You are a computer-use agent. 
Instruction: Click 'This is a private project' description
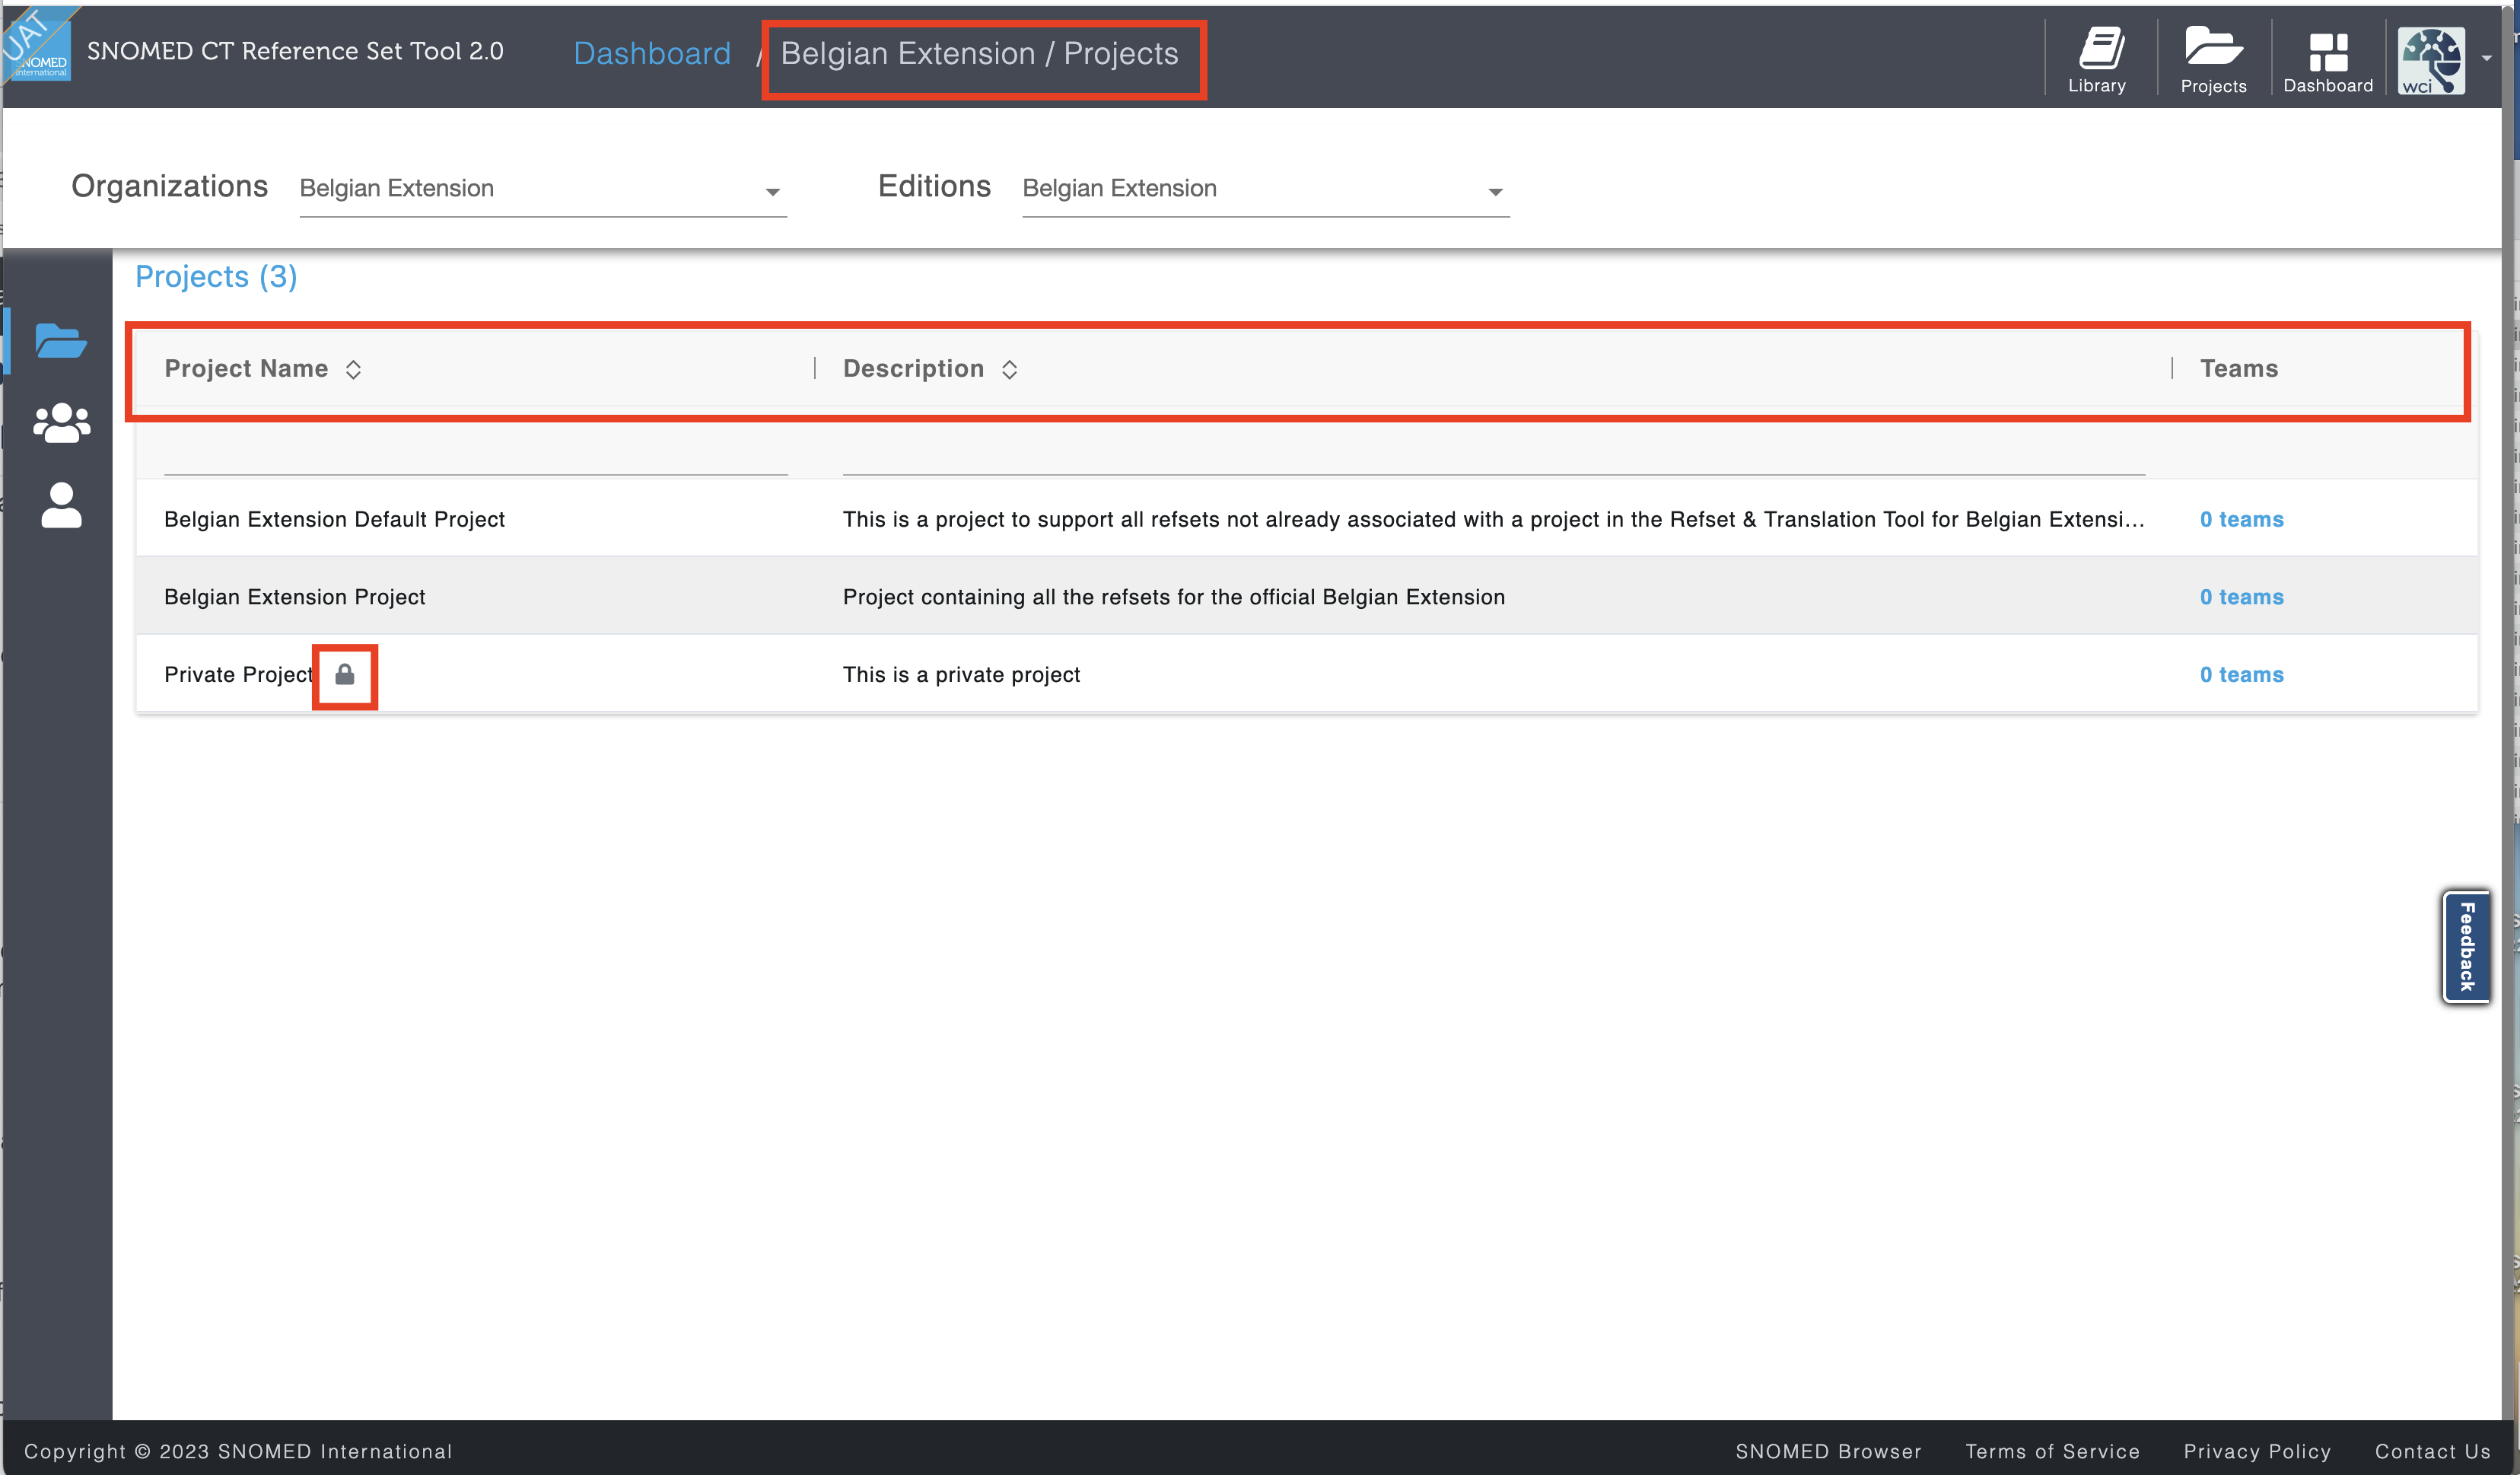coord(961,675)
